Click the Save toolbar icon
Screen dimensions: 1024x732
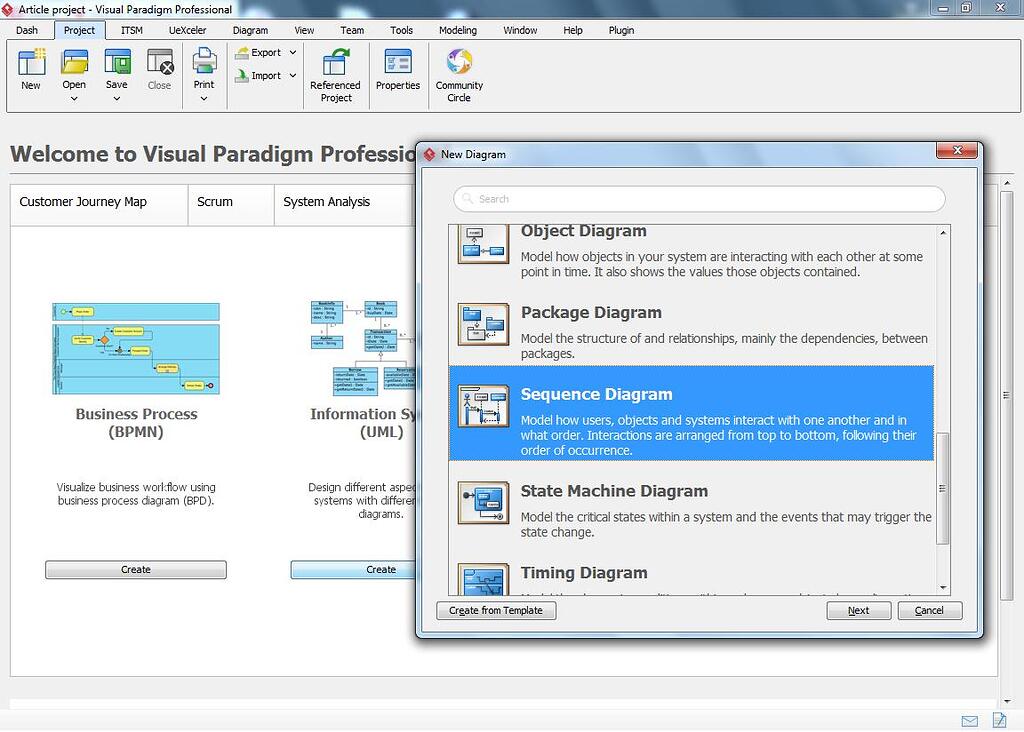coord(117,64)
